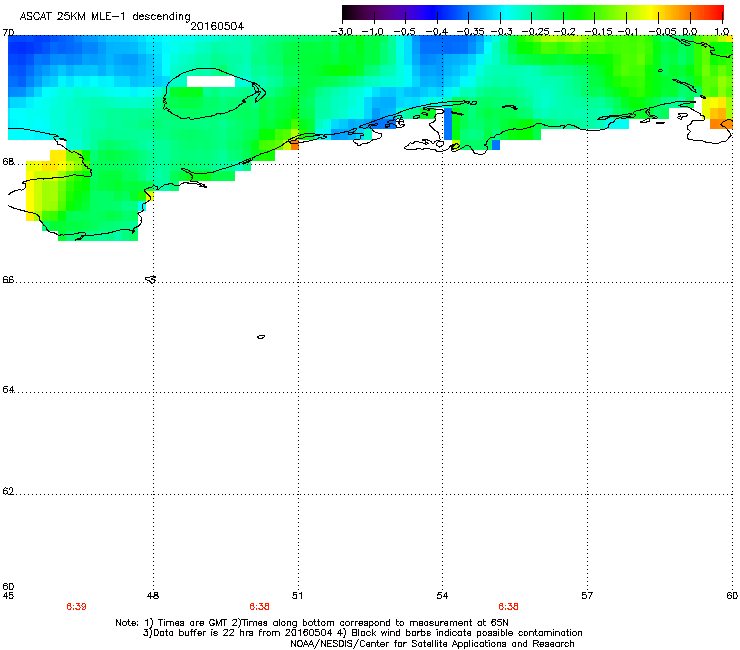Viewport: 740px width, 650px height.
Task: Click the red 6:38 stamp between 48 and 51
Action: pos(260,607)
